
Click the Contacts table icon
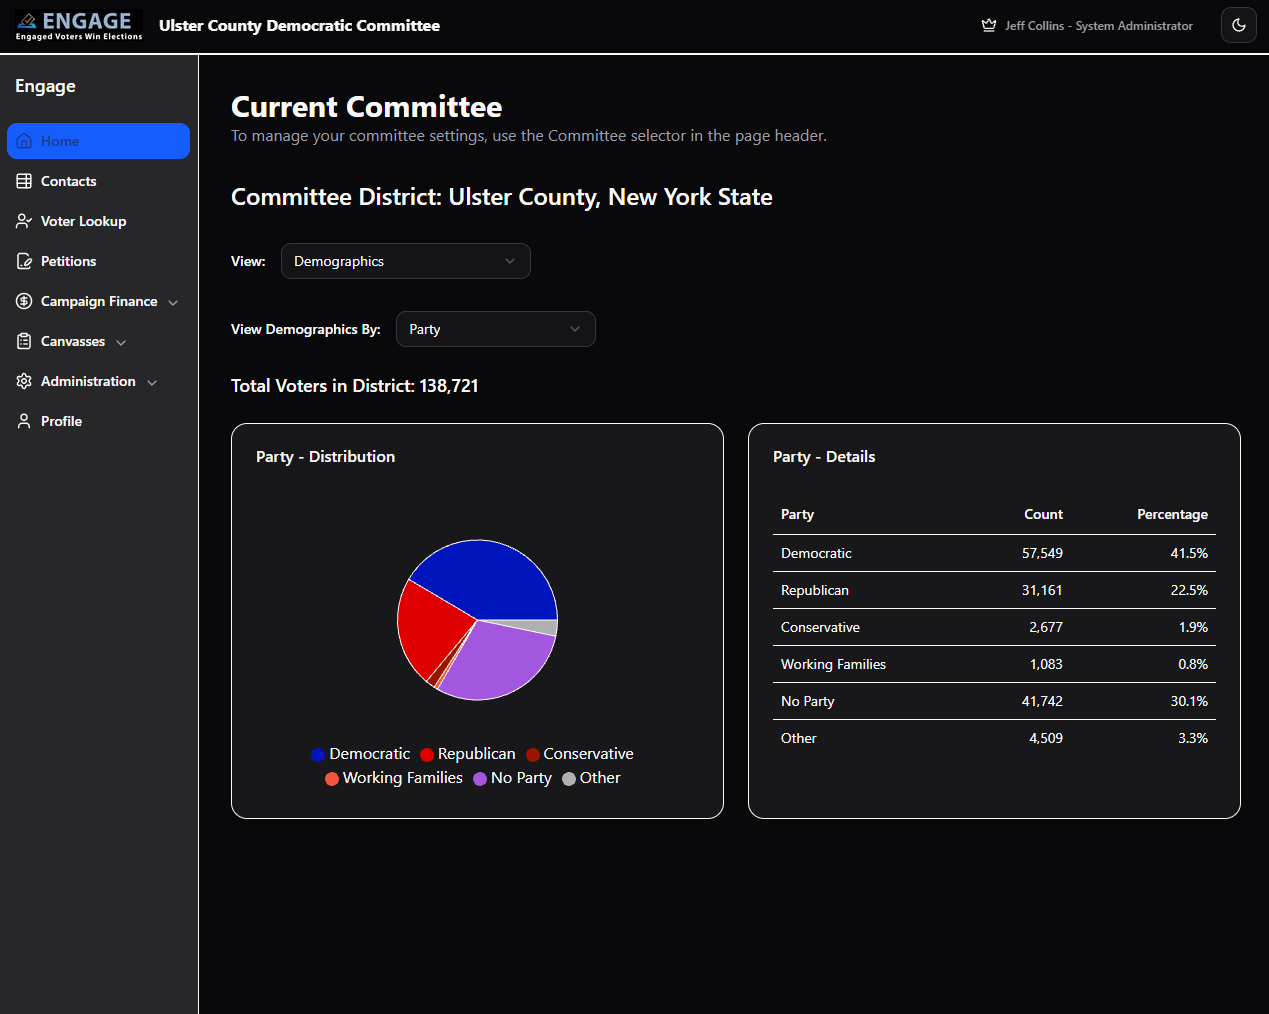click(24, 181)
